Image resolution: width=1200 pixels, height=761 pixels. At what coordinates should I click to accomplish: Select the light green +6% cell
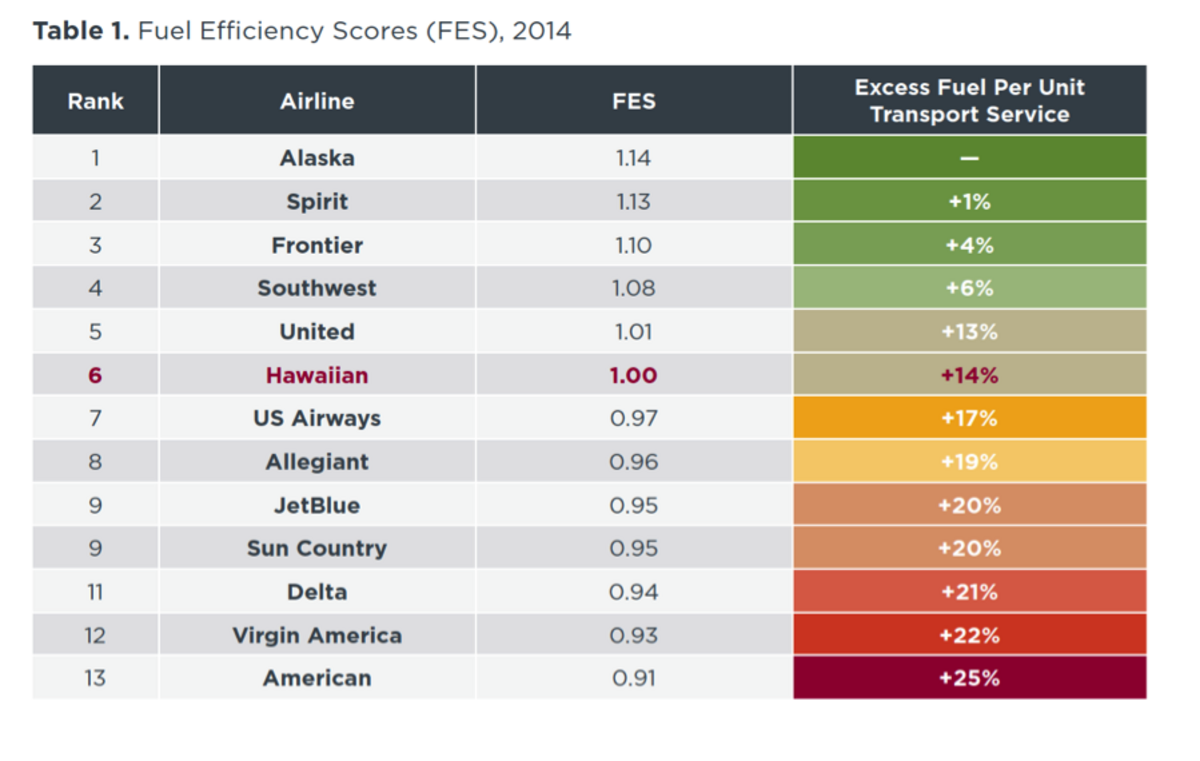point(969,288)
